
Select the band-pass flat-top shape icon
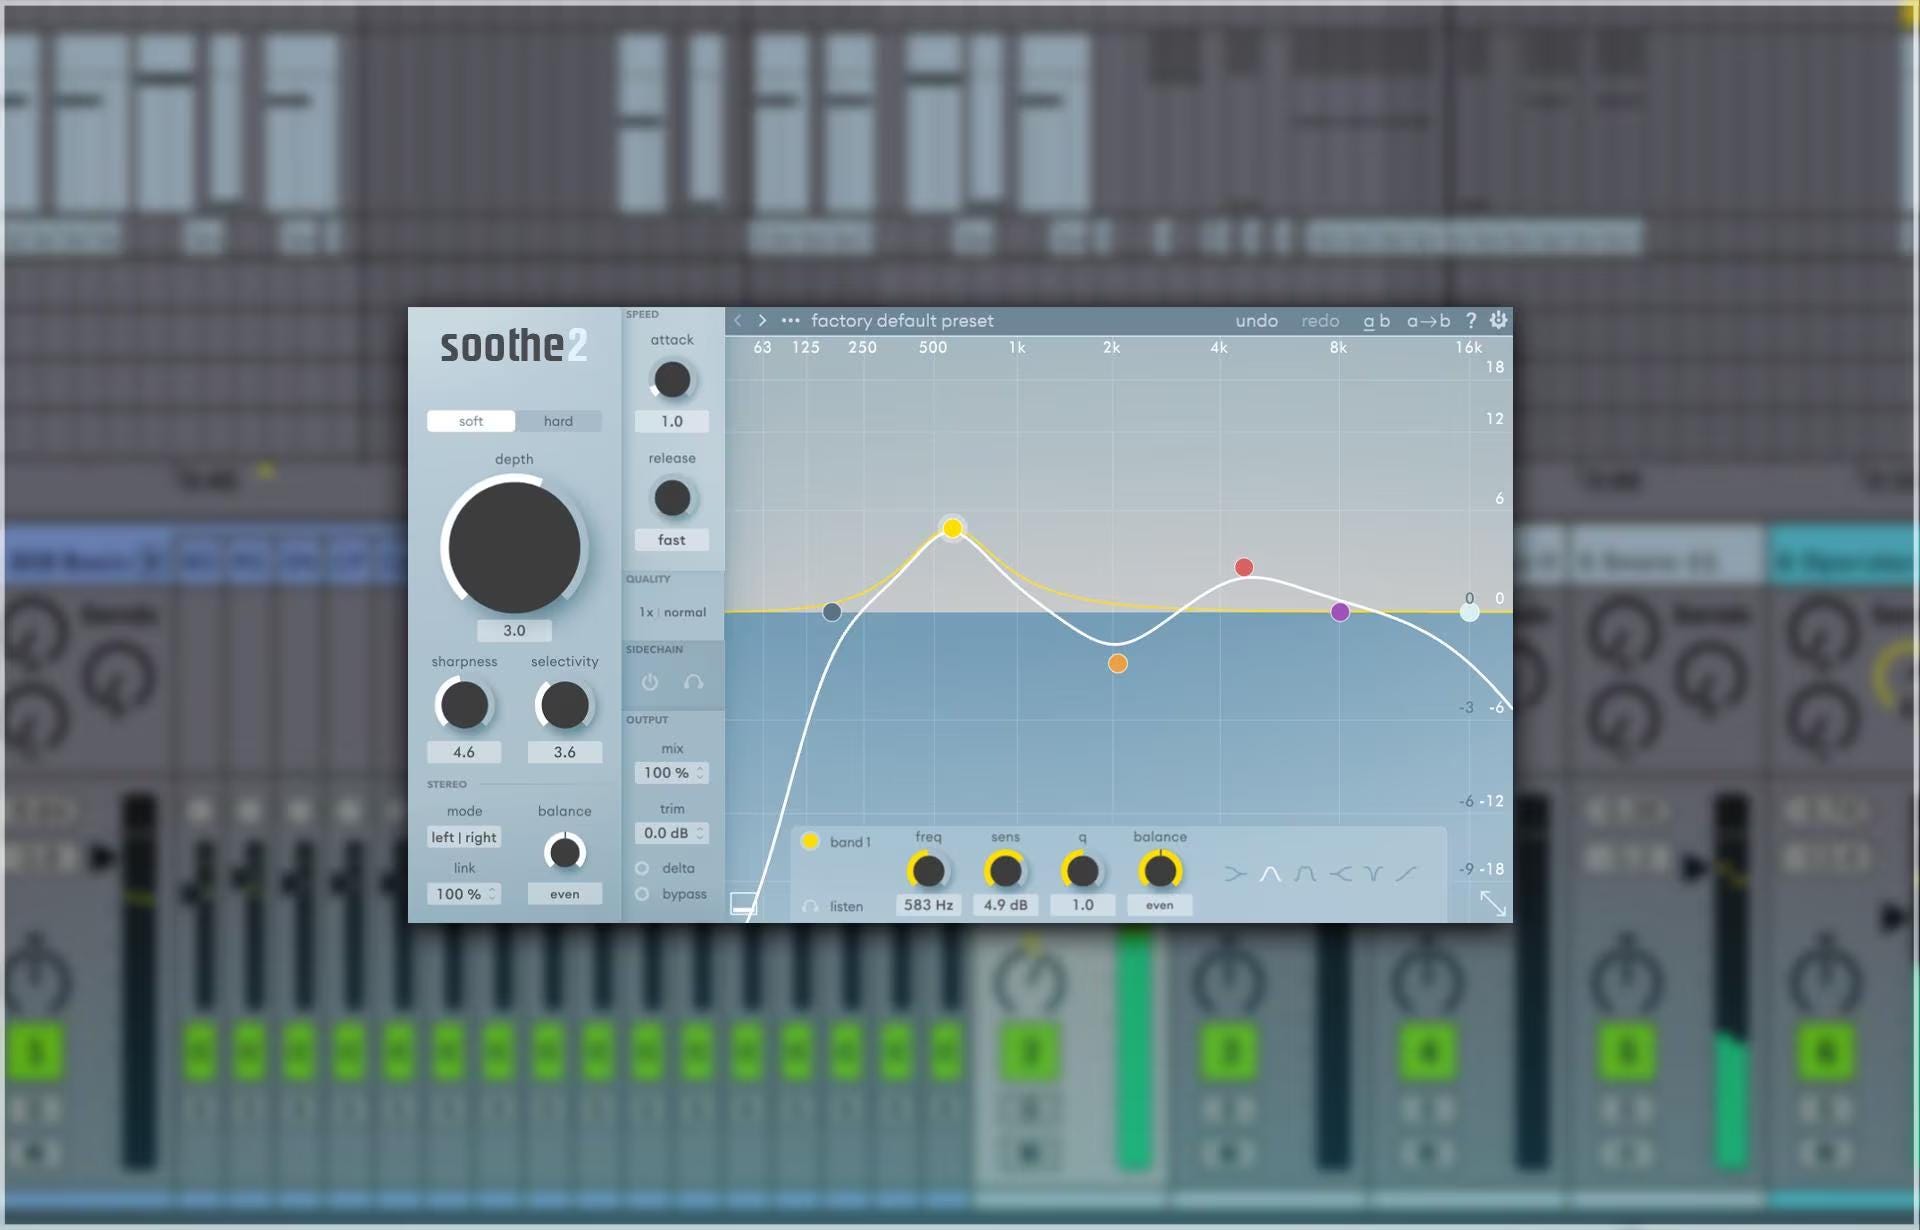click(x=1305, y=874)
